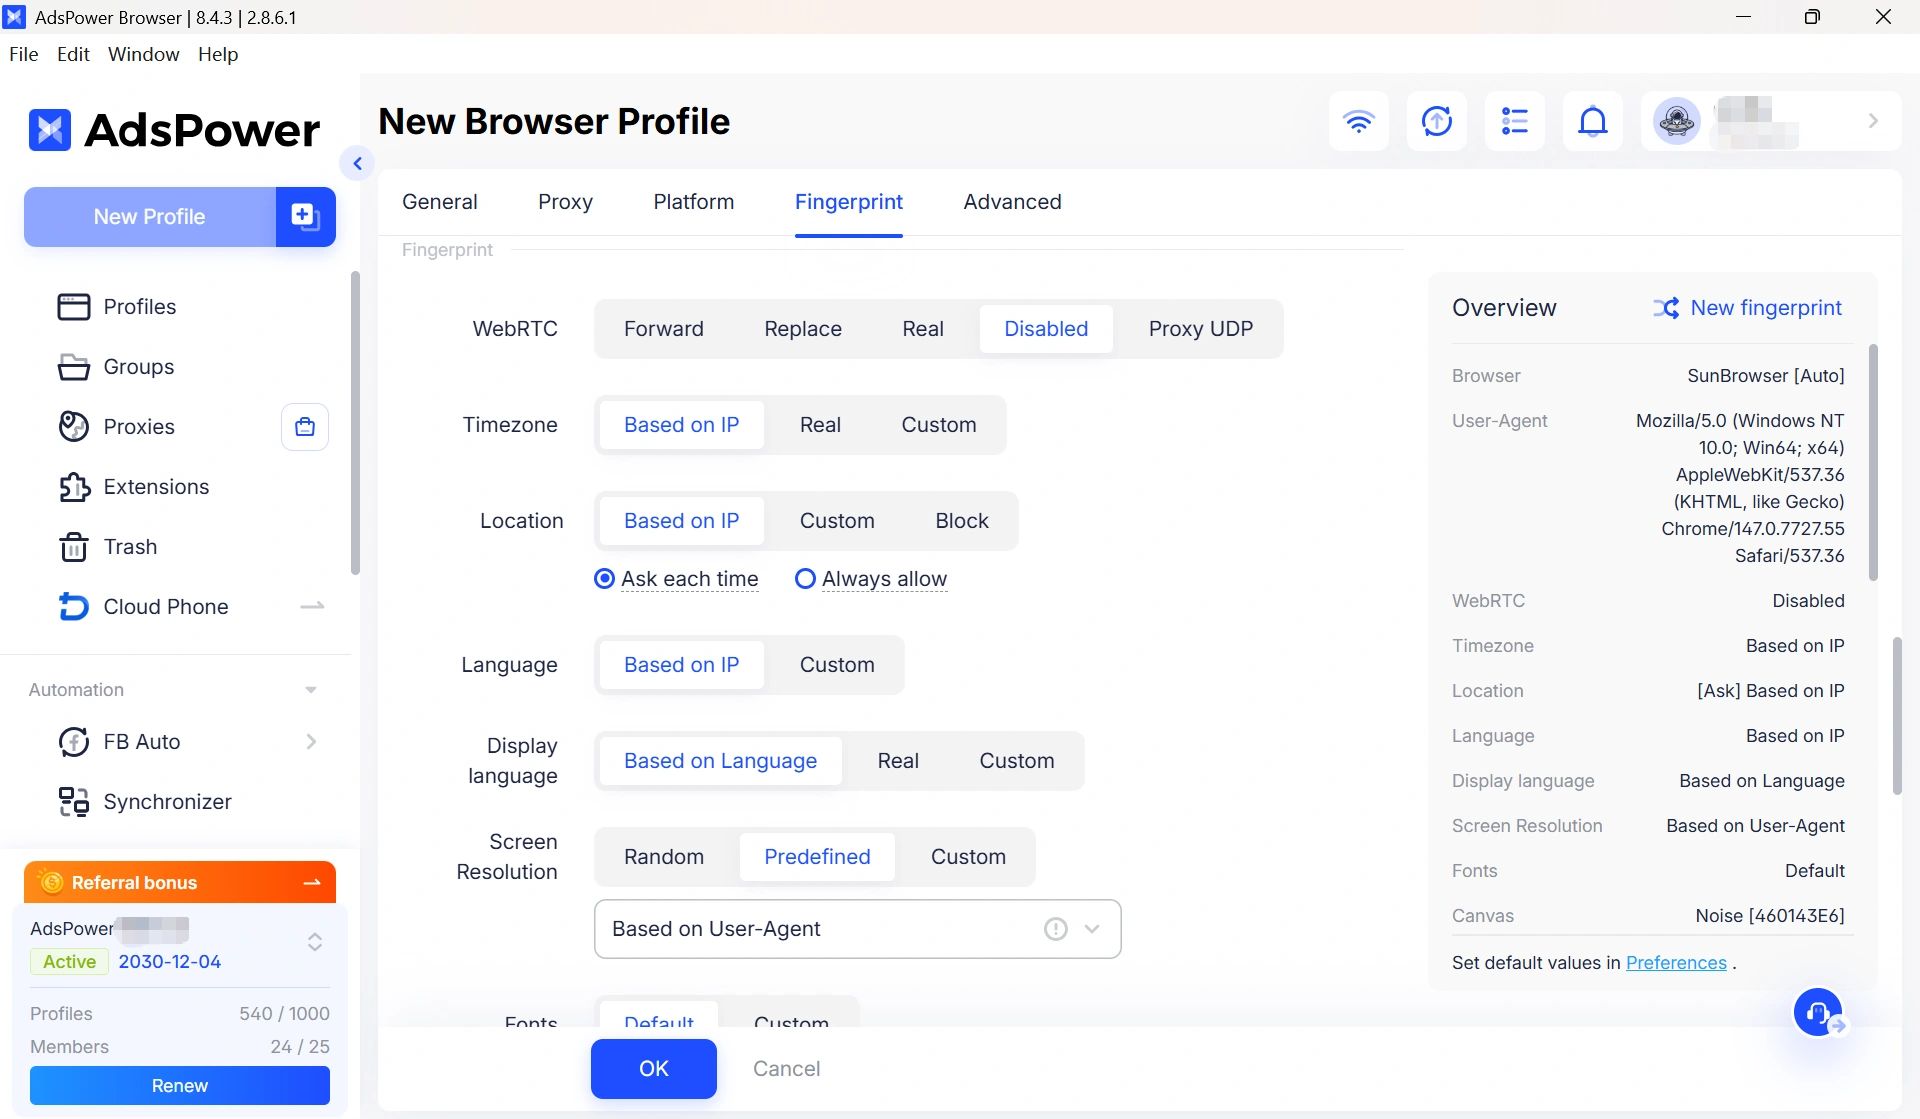The width and height of the screenshot is (1920, 1119).
Task: Click the Wi-Fi network status icon
Action: (1358, 121)
